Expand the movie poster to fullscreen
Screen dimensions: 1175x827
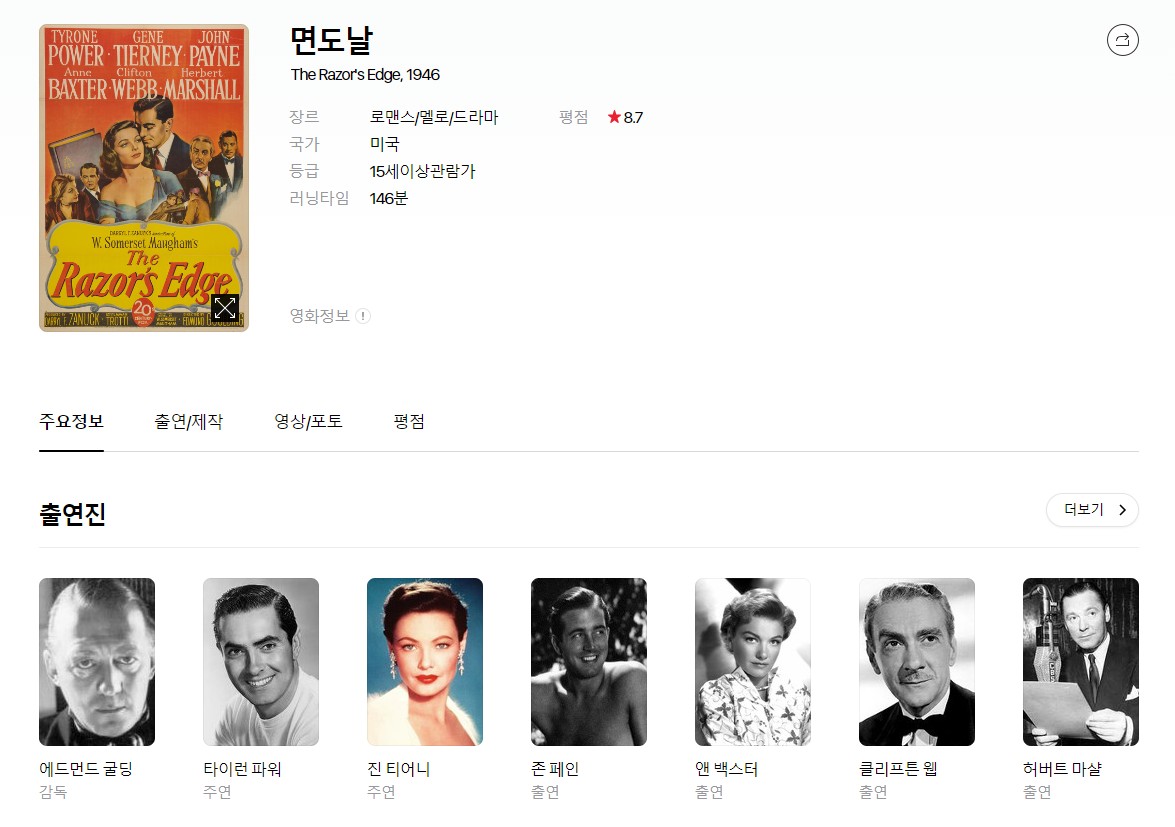pyautogui.click(x=225, y=308)
